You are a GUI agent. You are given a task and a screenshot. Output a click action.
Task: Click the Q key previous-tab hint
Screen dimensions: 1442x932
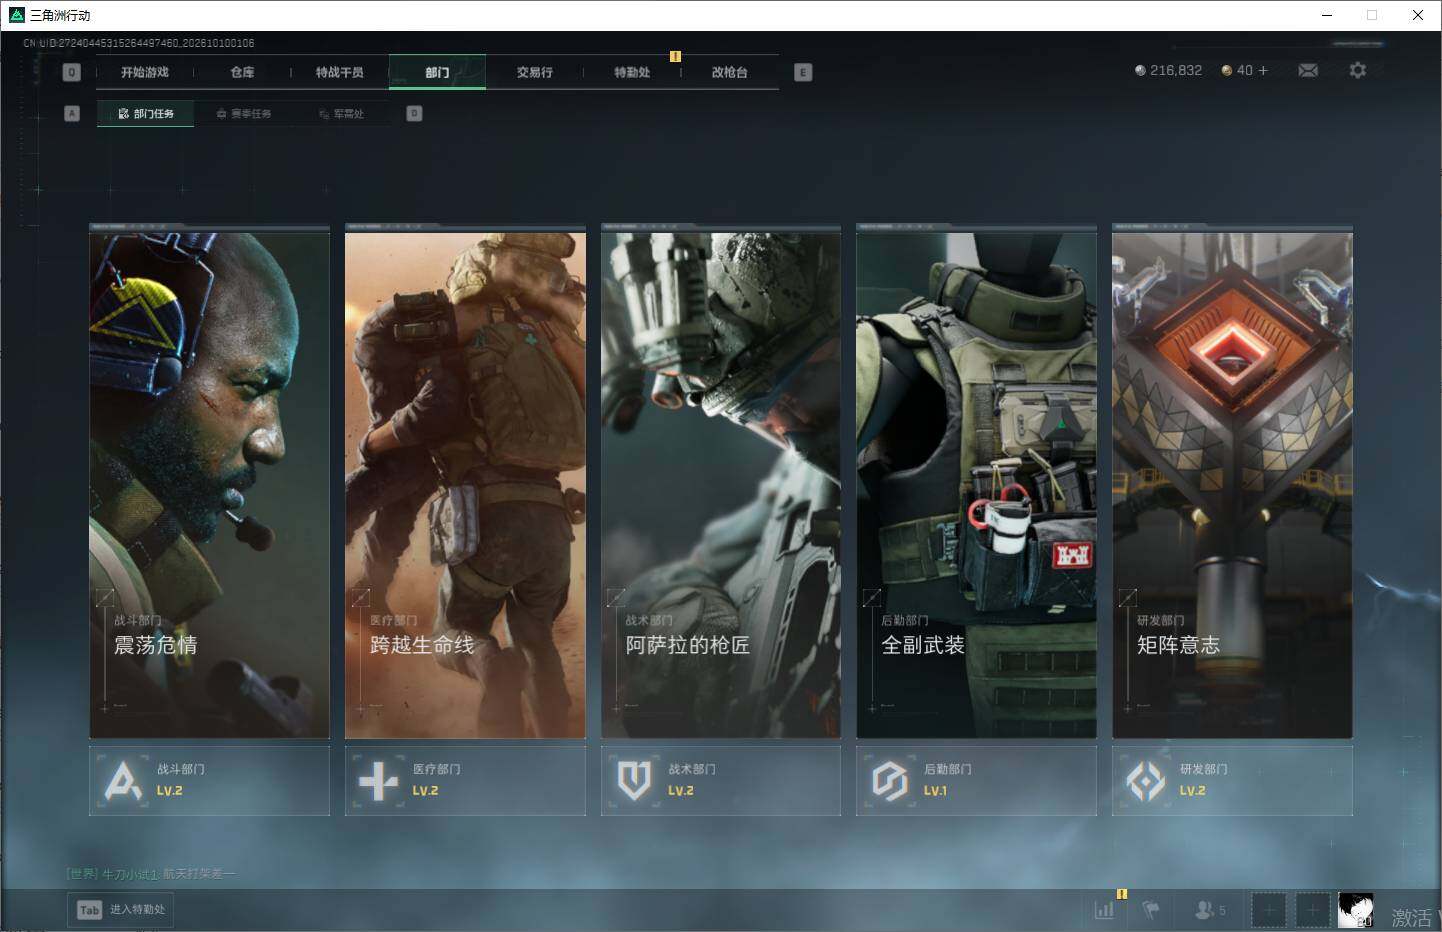click(71, 72)
